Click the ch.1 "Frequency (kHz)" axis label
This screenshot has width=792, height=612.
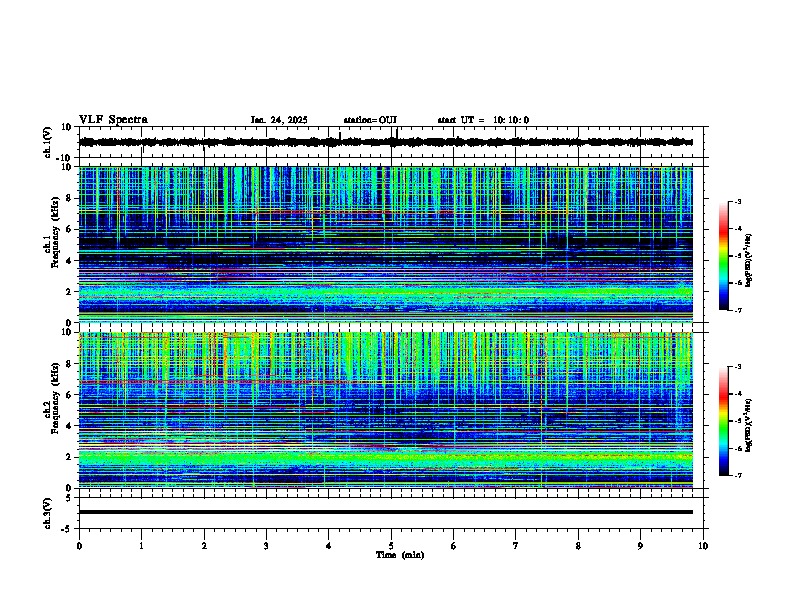point(55,232)
